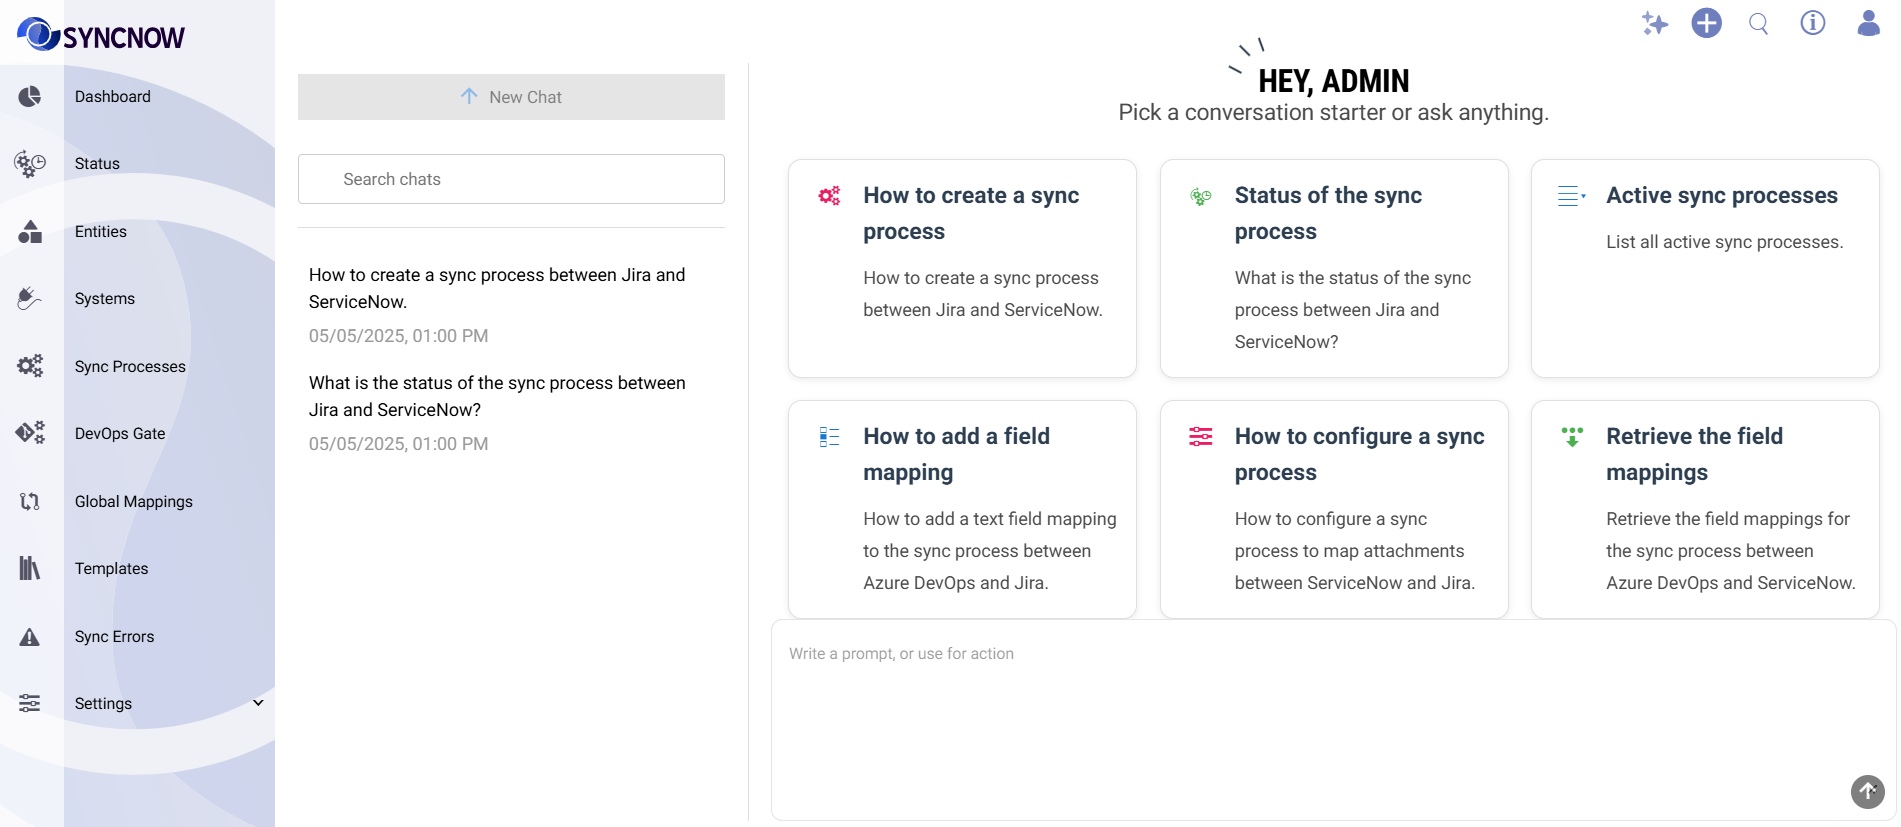Select 'Status of the sync process' starter
This screenshot has height=827, width=1901.
(x=1334, y=268)
